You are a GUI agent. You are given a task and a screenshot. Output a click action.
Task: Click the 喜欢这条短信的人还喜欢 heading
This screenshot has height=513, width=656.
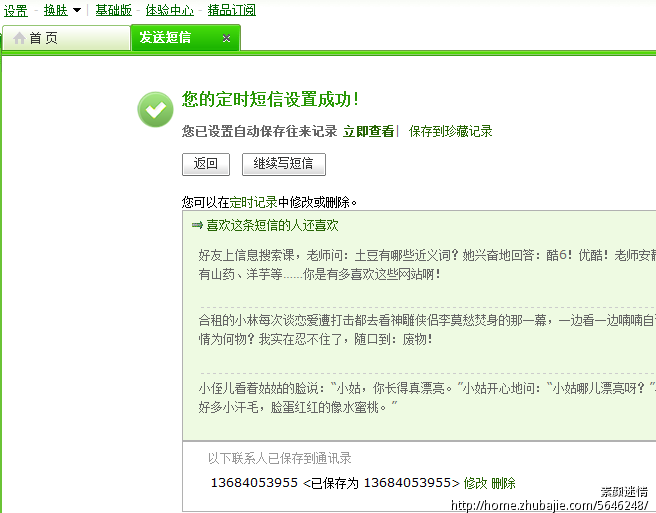[272, 226]
